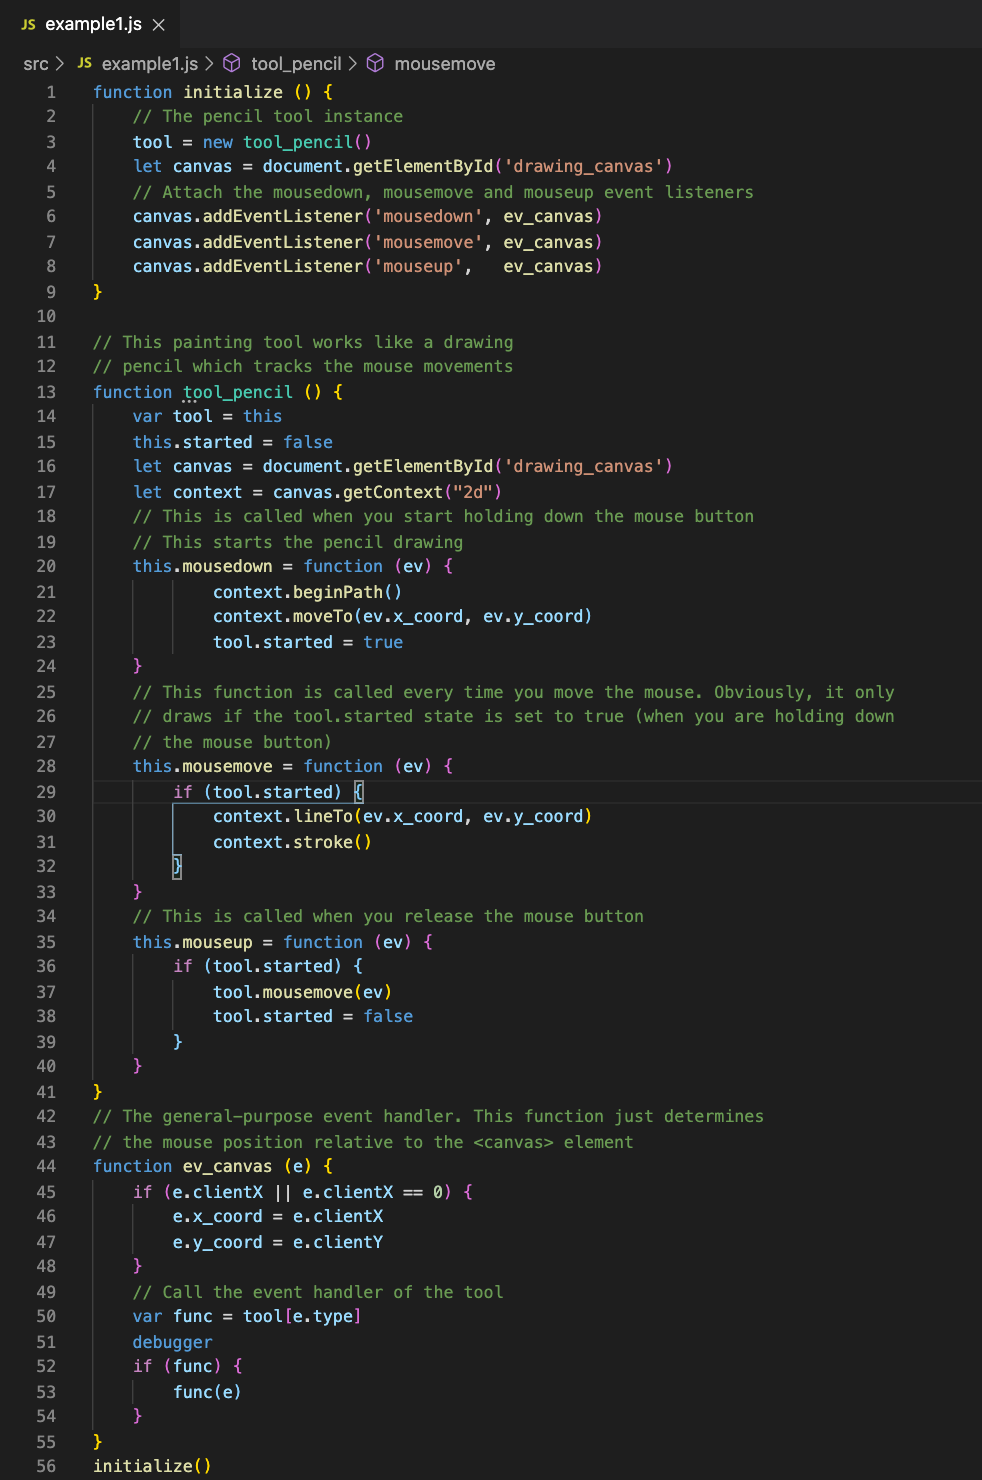Click 'context.stroke()' on line 31
Viewport: 982px width, 1480px height.
pos(293,842)
